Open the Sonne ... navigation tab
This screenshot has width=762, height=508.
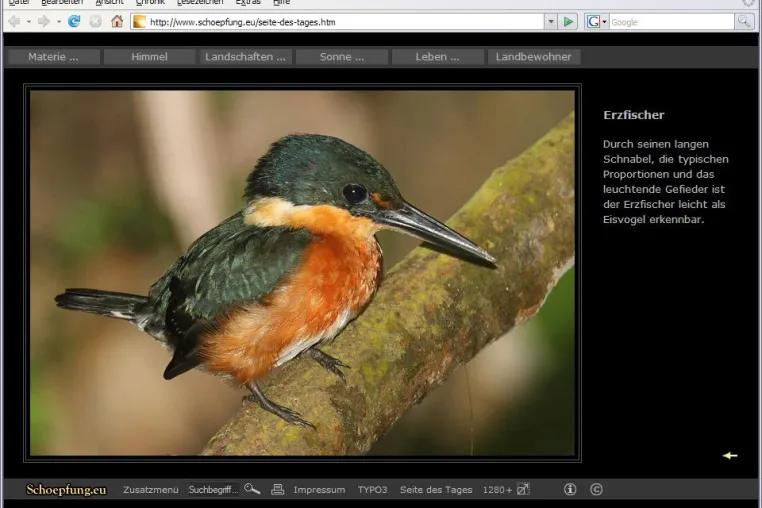point(342,57)
